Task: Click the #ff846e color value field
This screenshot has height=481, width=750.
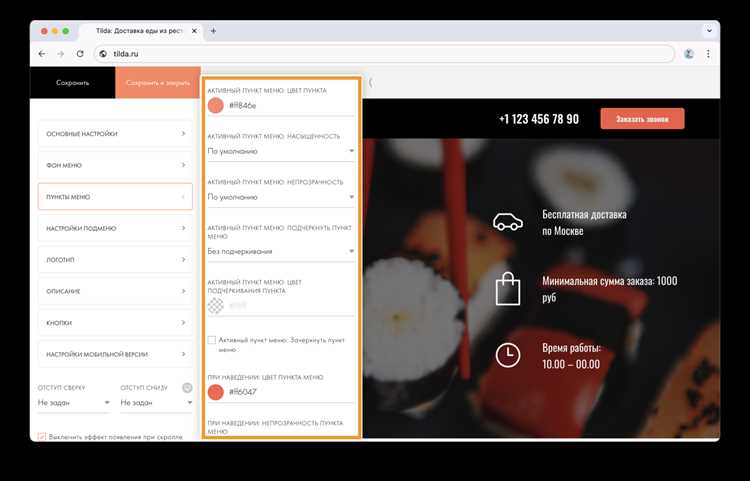Action: pyautogui.click(x=291, y=106)
